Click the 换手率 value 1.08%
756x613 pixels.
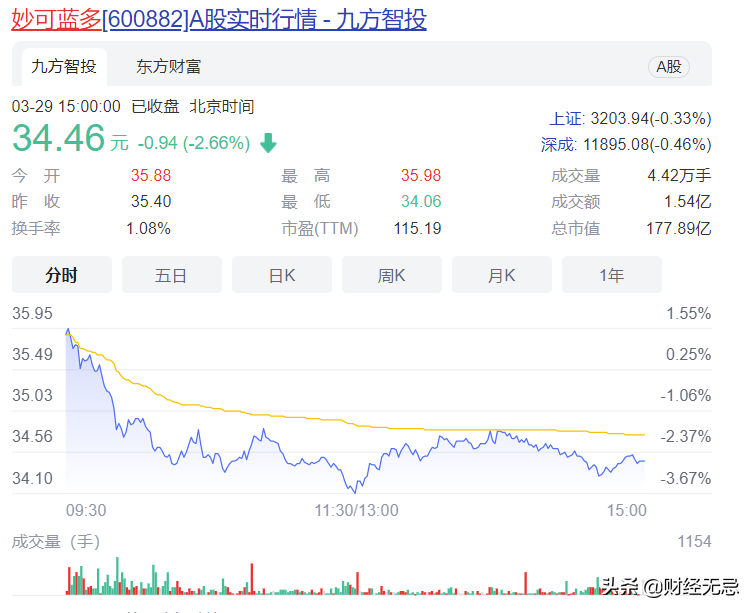[x=148, y=228]
